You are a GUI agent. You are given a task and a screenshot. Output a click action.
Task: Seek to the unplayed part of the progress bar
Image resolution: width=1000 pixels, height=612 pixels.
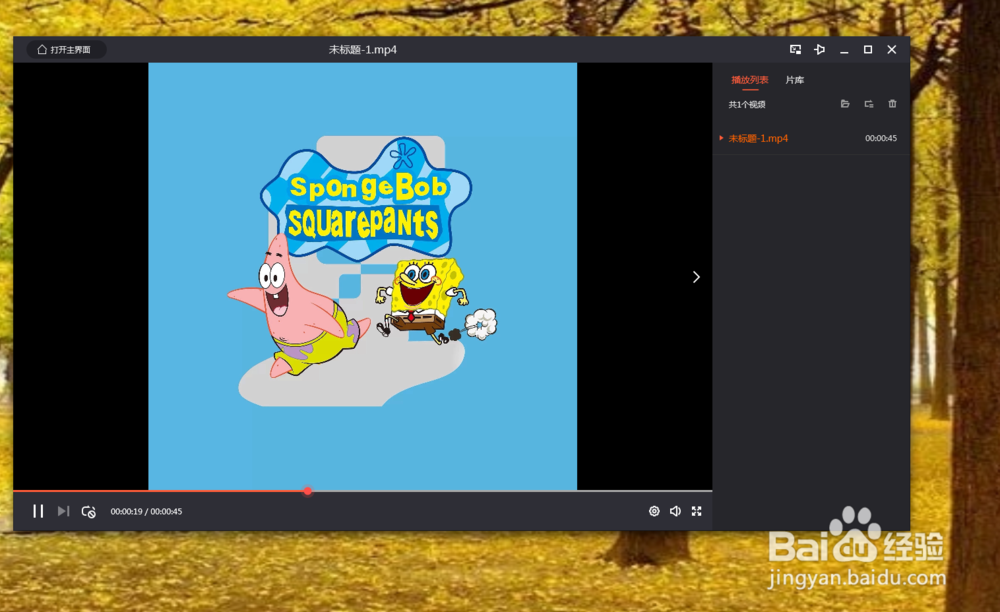point(511,491)
